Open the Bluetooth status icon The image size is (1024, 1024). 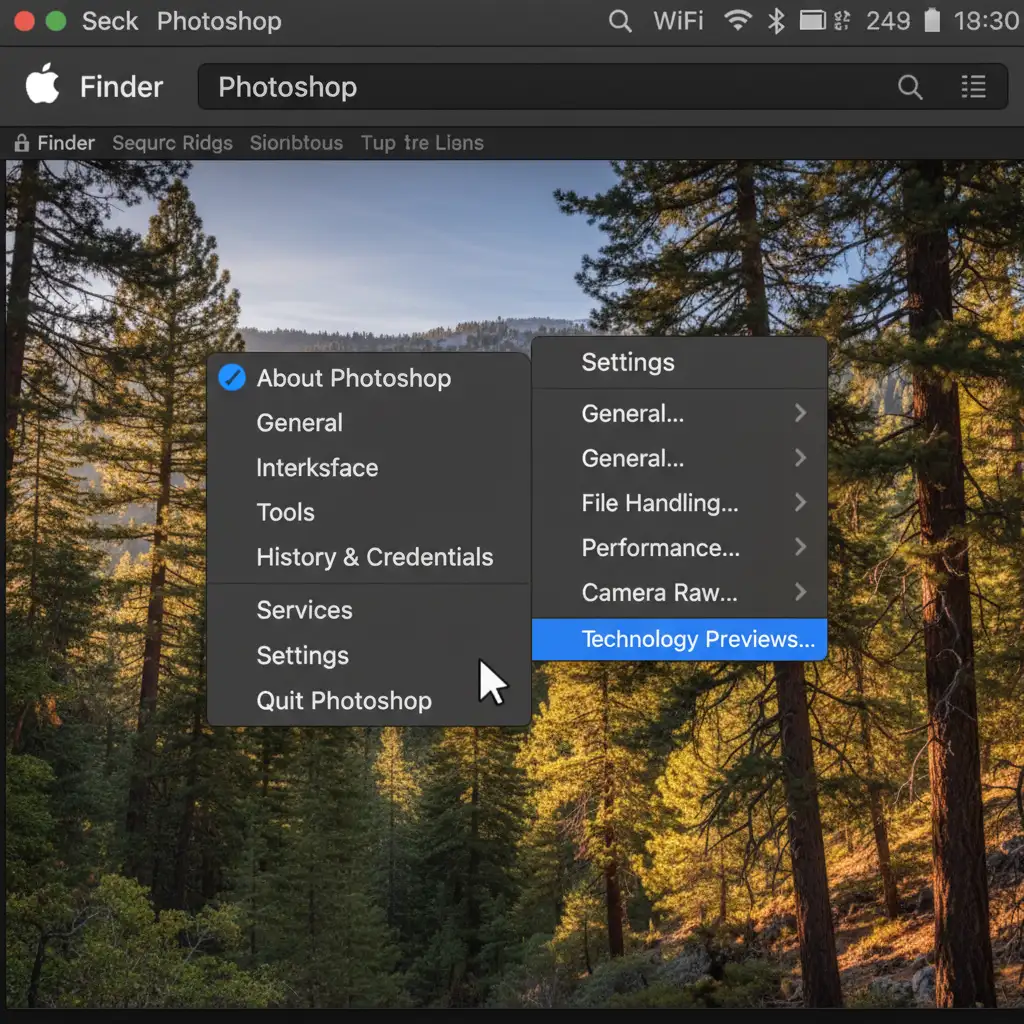tap(776, 21)
